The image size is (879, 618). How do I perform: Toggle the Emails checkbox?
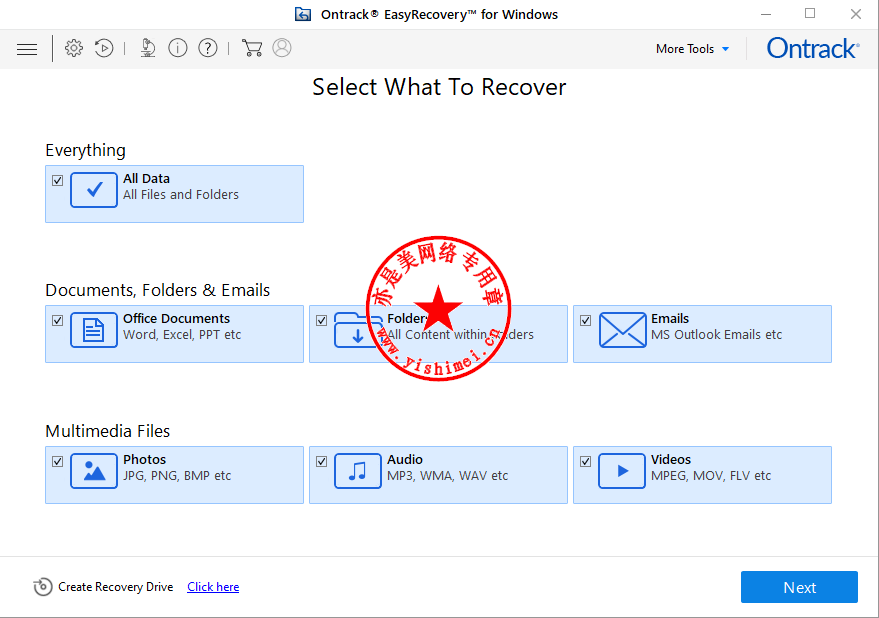(x=586, y=321)
